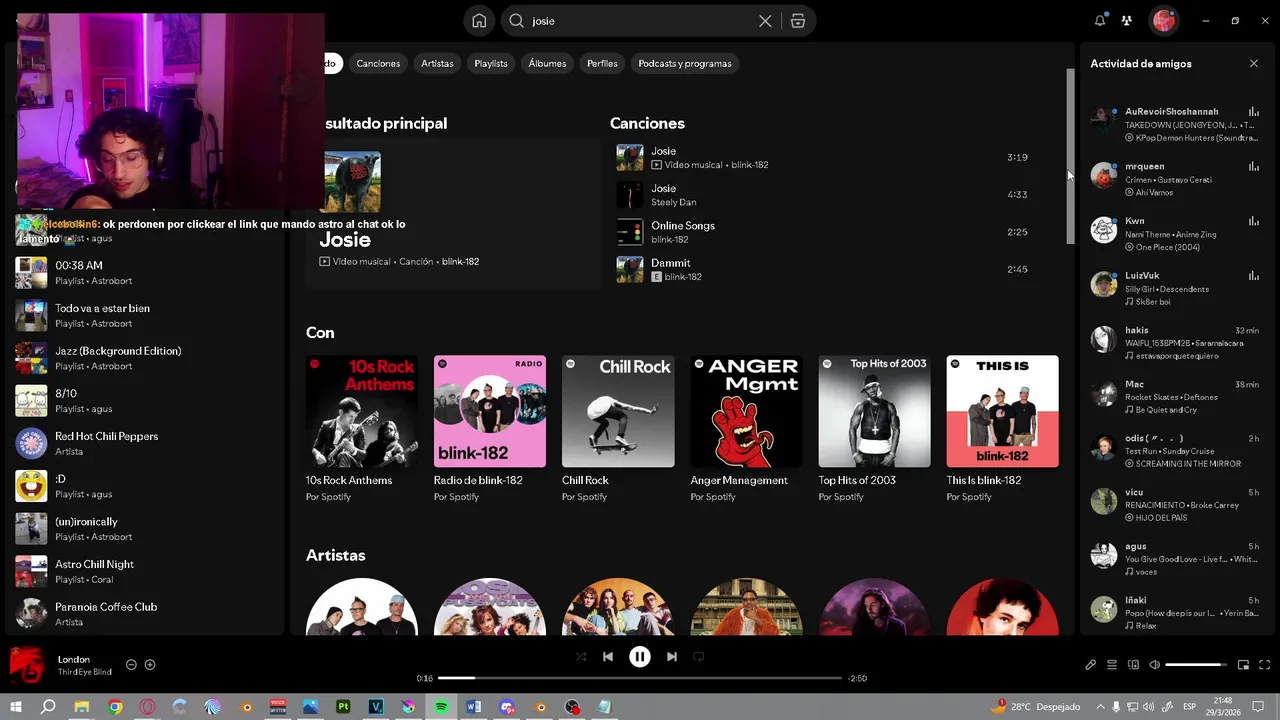Image resolution: width=1280 pixels, height=720 pixels.
Task: Open the play queue icon
Action: click(x=1112, y=665)
